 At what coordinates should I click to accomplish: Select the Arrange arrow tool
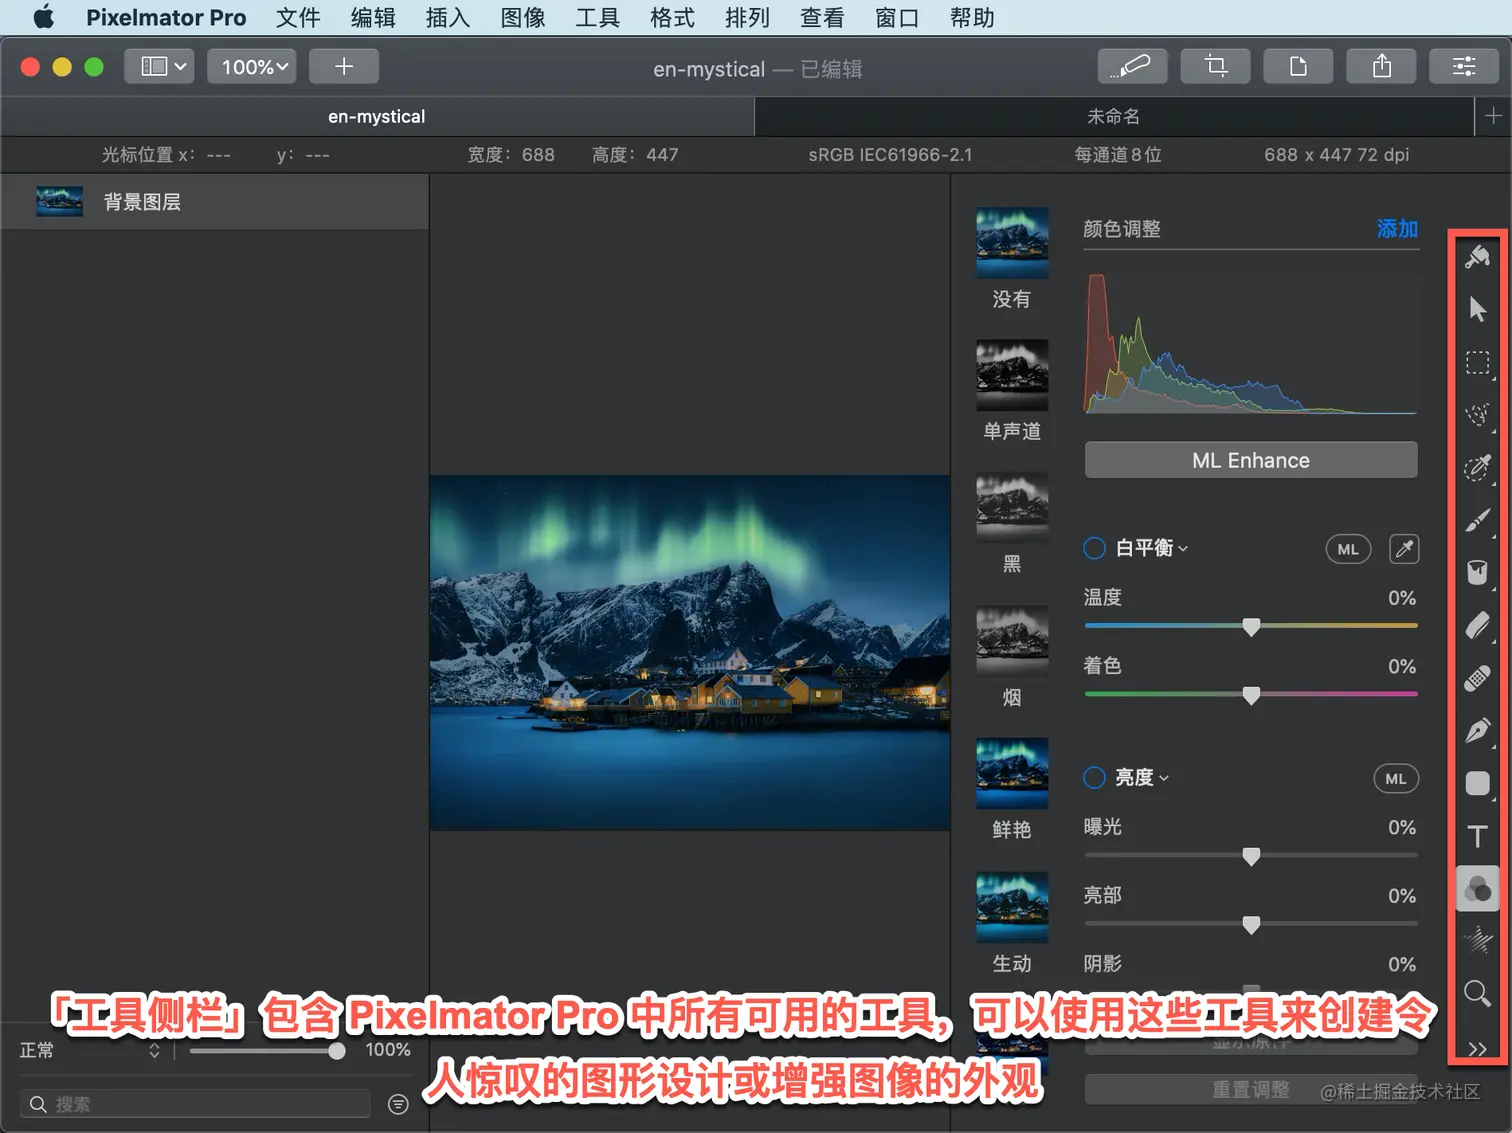click(1477, 309)
